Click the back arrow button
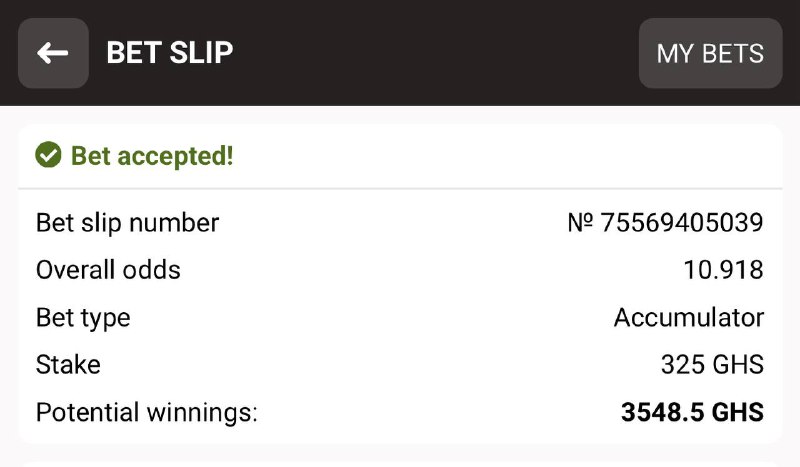This screenshot has width=800, height=467. (x=53, y=53)
